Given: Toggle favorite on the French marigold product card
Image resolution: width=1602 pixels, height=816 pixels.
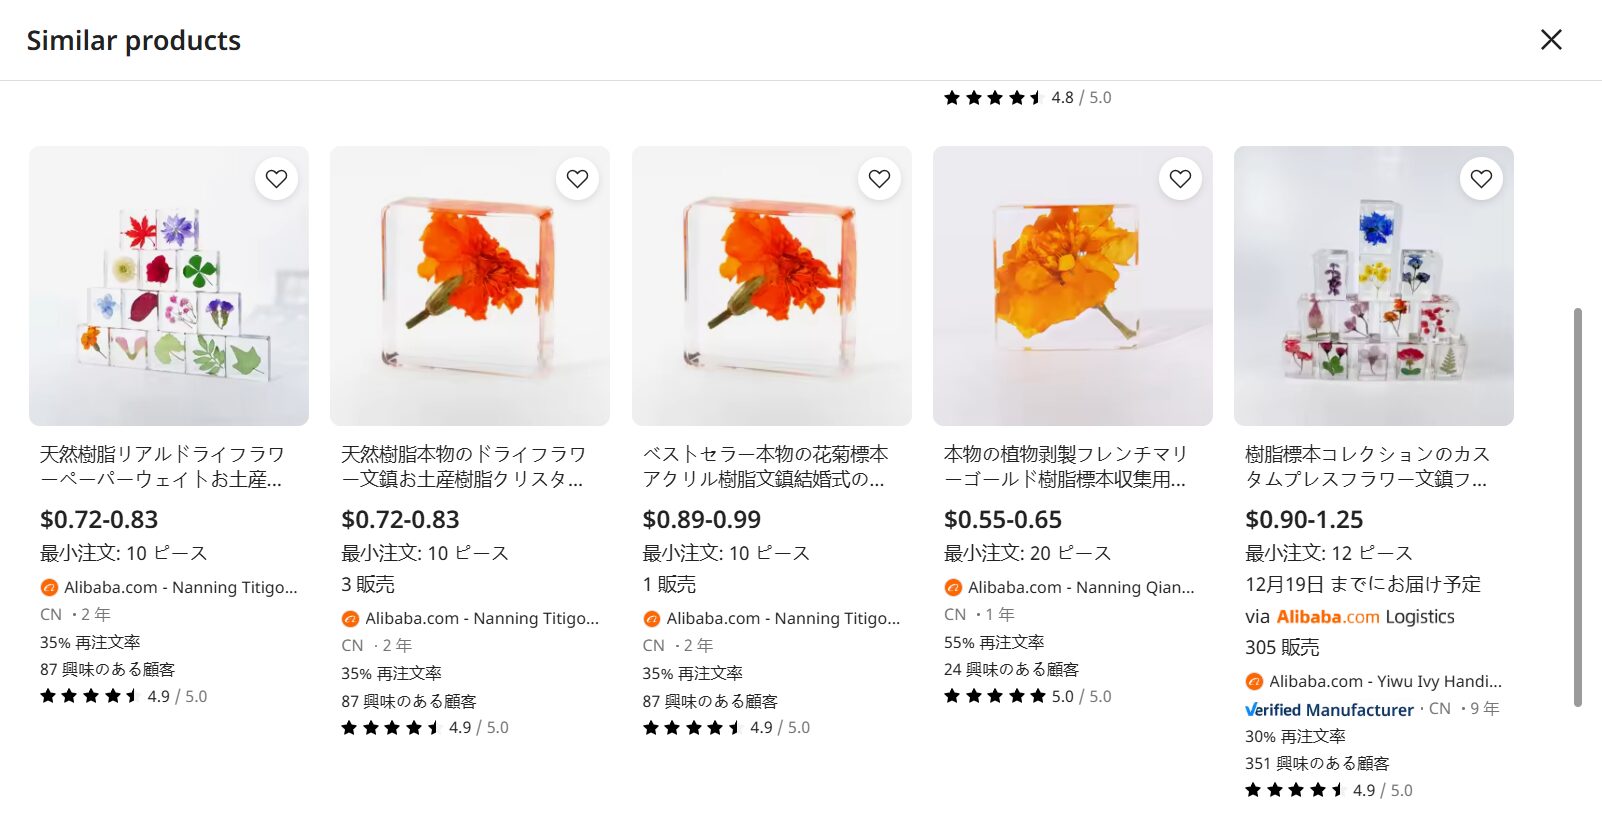Looking at the screenshot, I should click(1180, 178).
